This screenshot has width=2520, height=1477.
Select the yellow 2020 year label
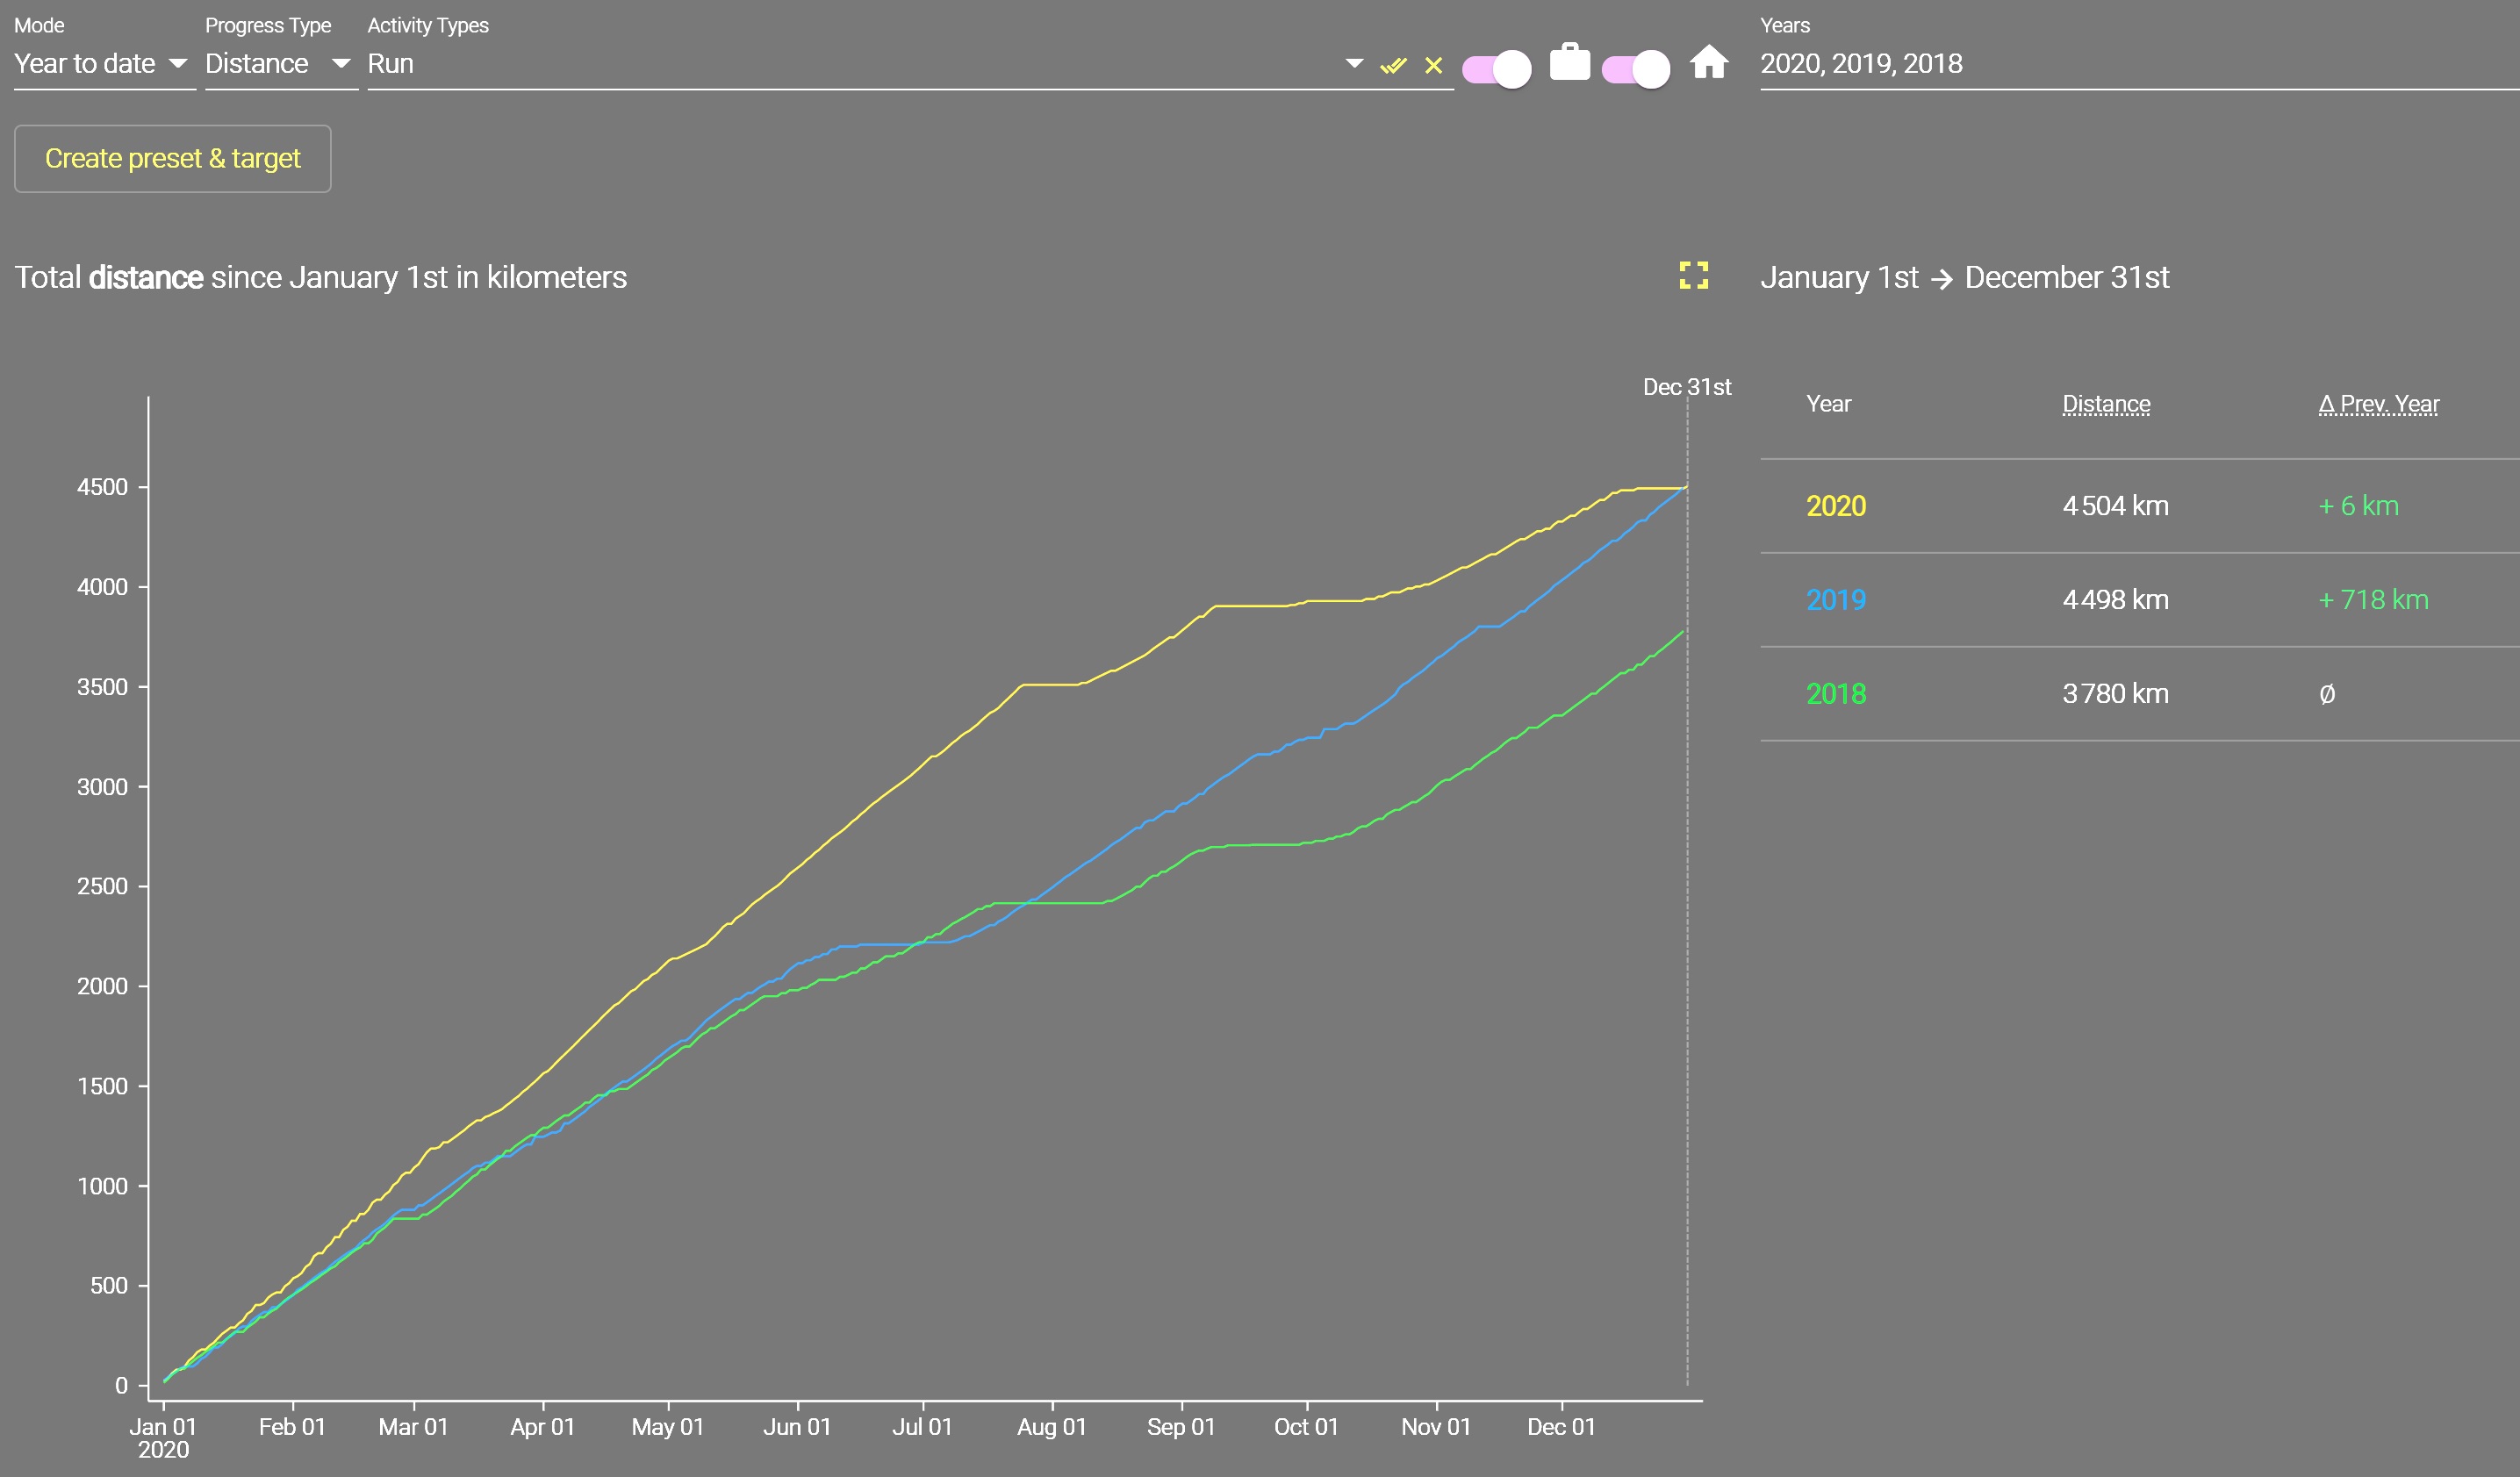(x=1835, y=506)
